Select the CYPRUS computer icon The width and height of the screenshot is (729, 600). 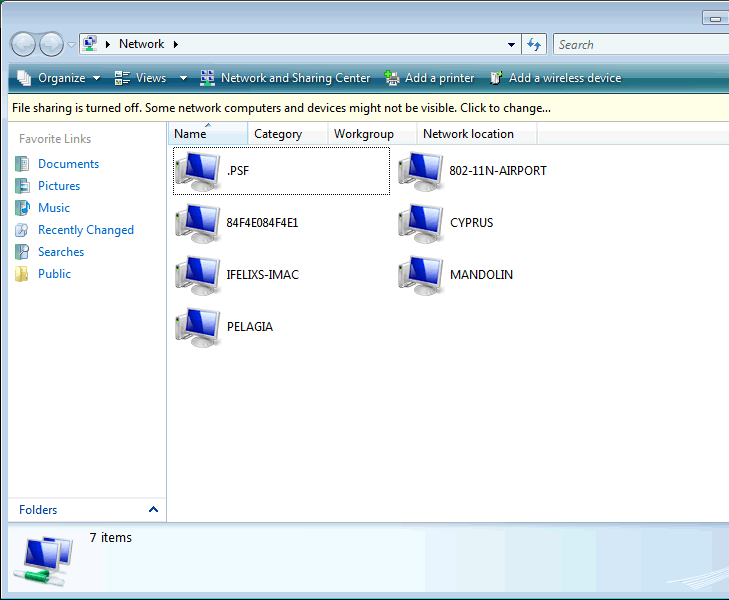421,223
